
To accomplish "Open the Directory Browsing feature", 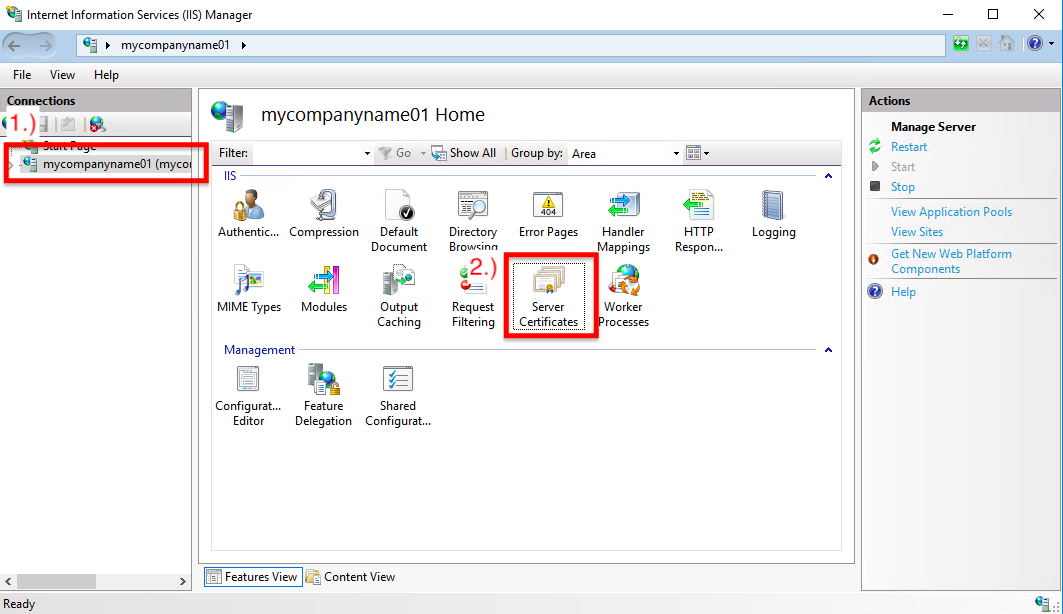I will (x=473, y=220).
